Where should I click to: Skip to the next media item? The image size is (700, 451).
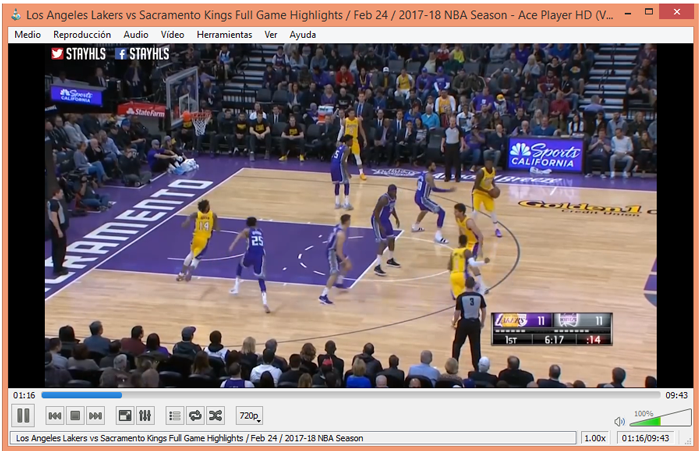96,416
